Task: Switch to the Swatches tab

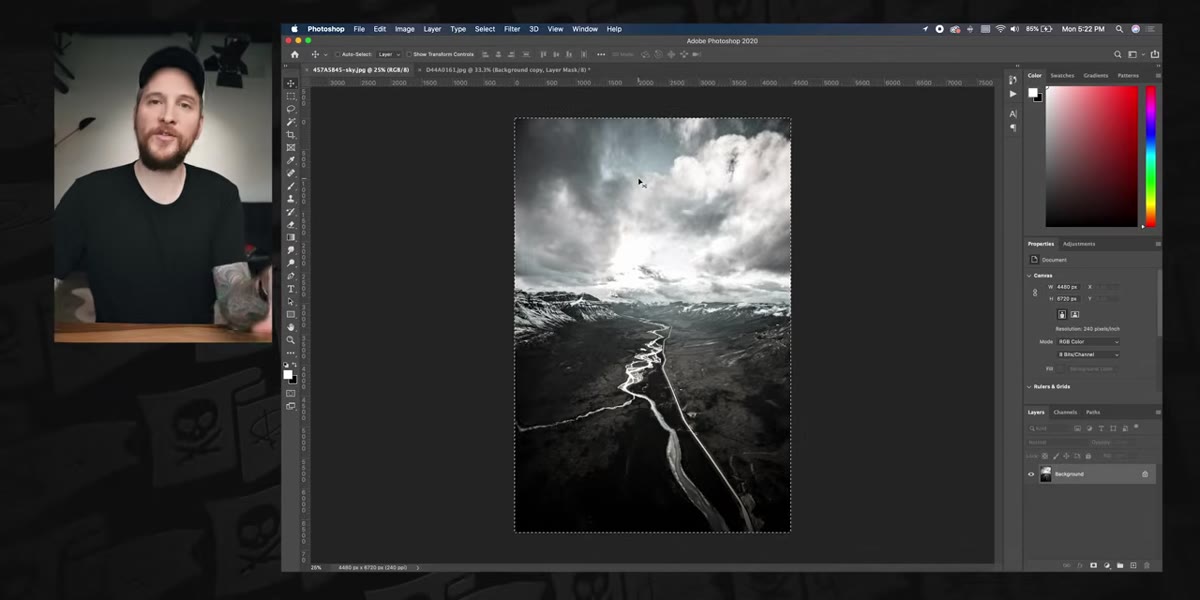Action: [1062, 75]
